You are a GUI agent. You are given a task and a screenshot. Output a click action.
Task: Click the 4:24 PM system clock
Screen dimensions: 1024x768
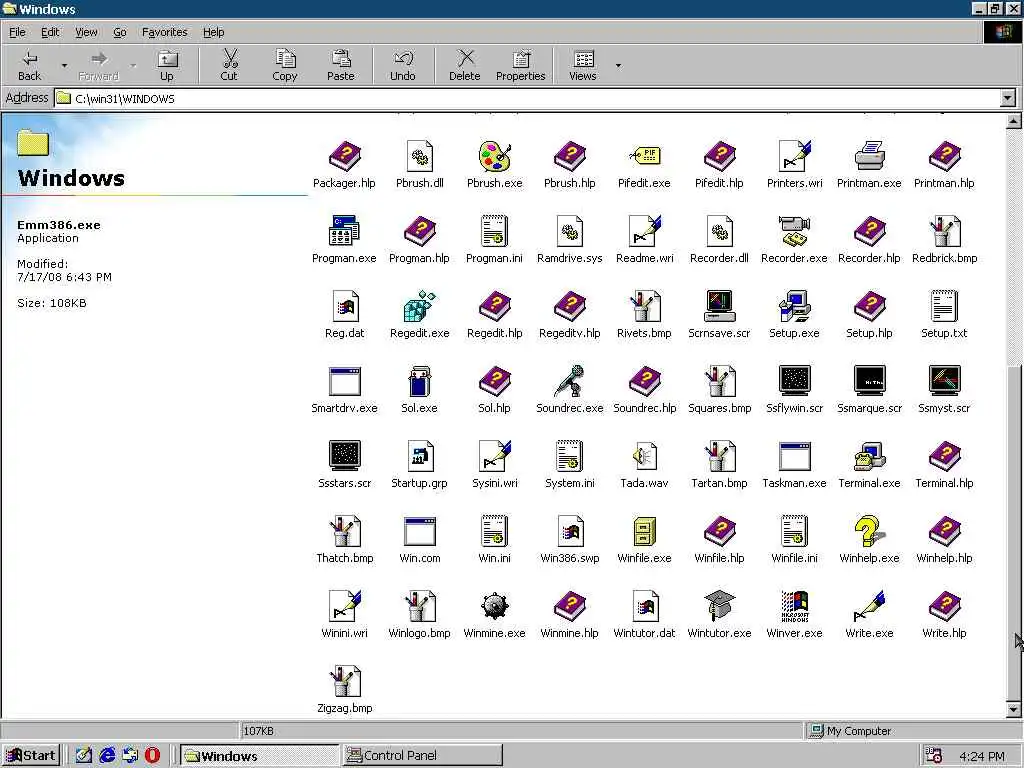point(982,756)
